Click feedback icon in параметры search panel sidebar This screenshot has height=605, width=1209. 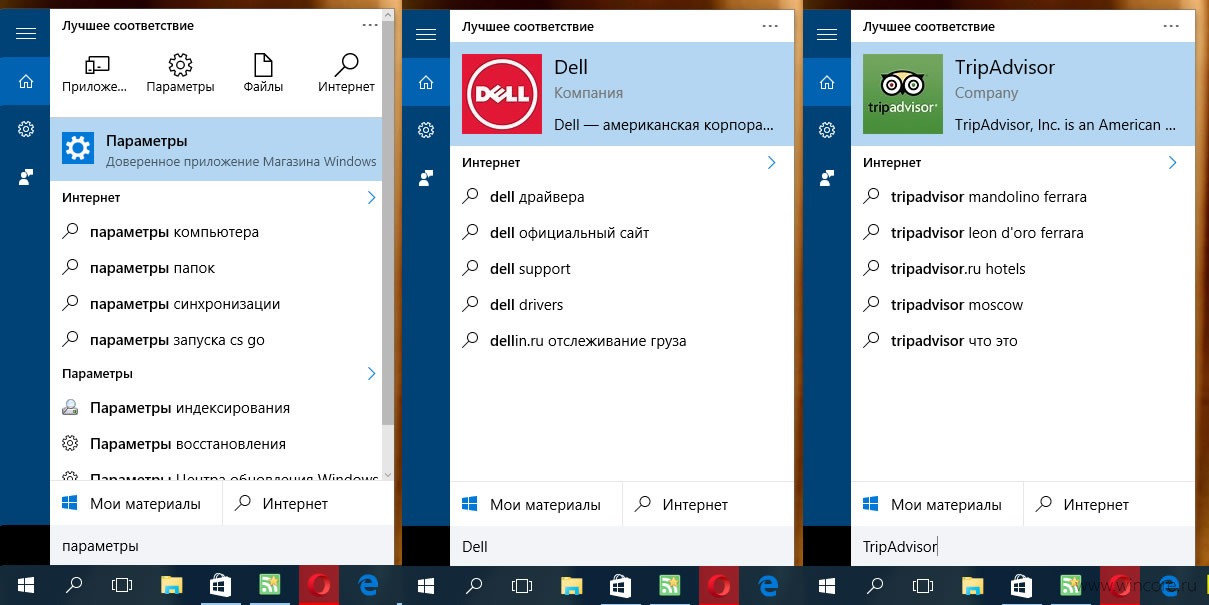pyautogui.click(x=25, y=177)
